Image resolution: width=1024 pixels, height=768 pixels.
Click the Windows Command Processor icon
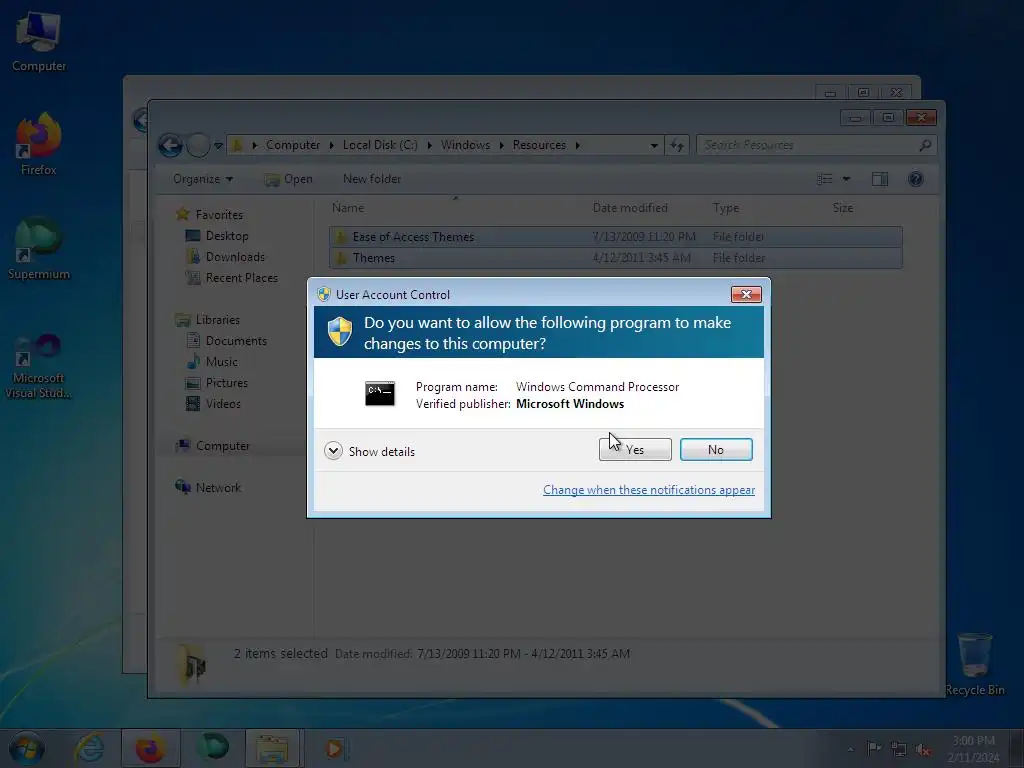pyautogui.click(x=379, y=394)
